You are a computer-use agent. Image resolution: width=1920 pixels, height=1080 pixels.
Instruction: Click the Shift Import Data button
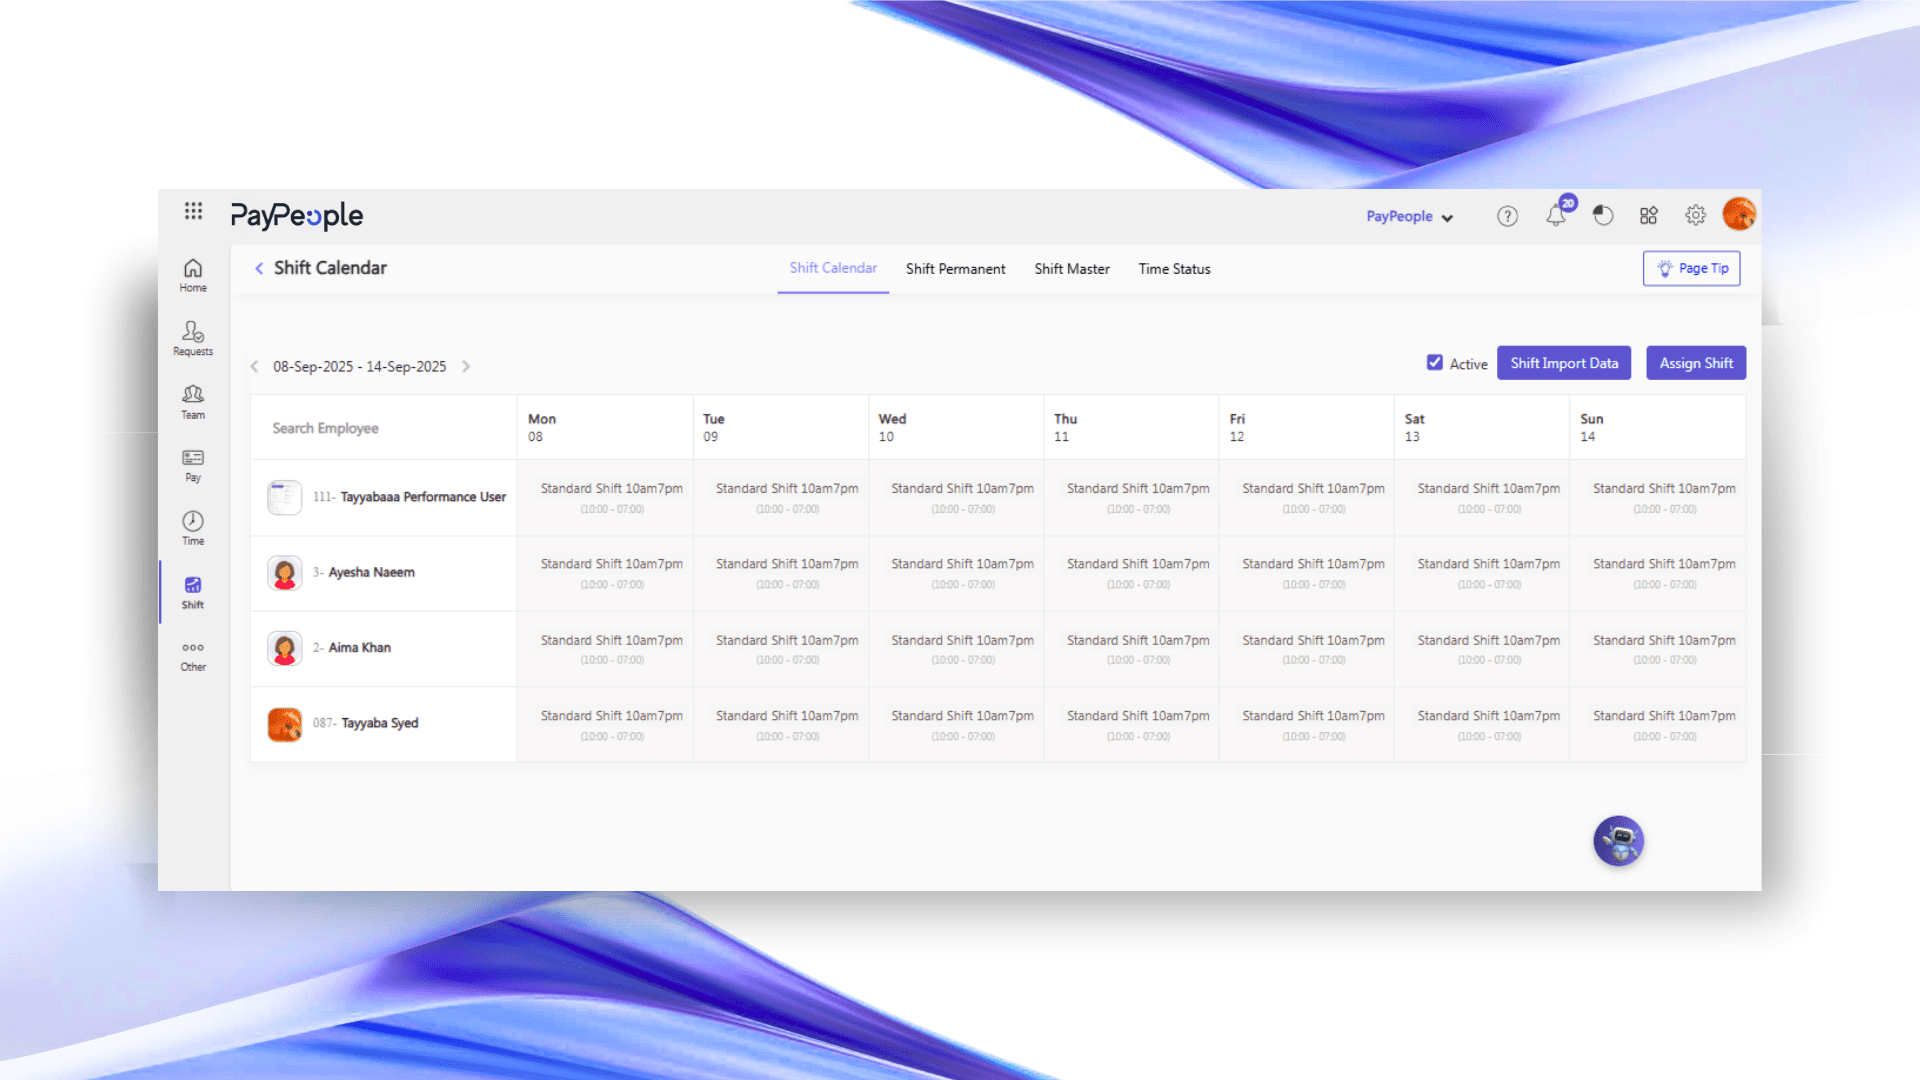(1564, 363)
